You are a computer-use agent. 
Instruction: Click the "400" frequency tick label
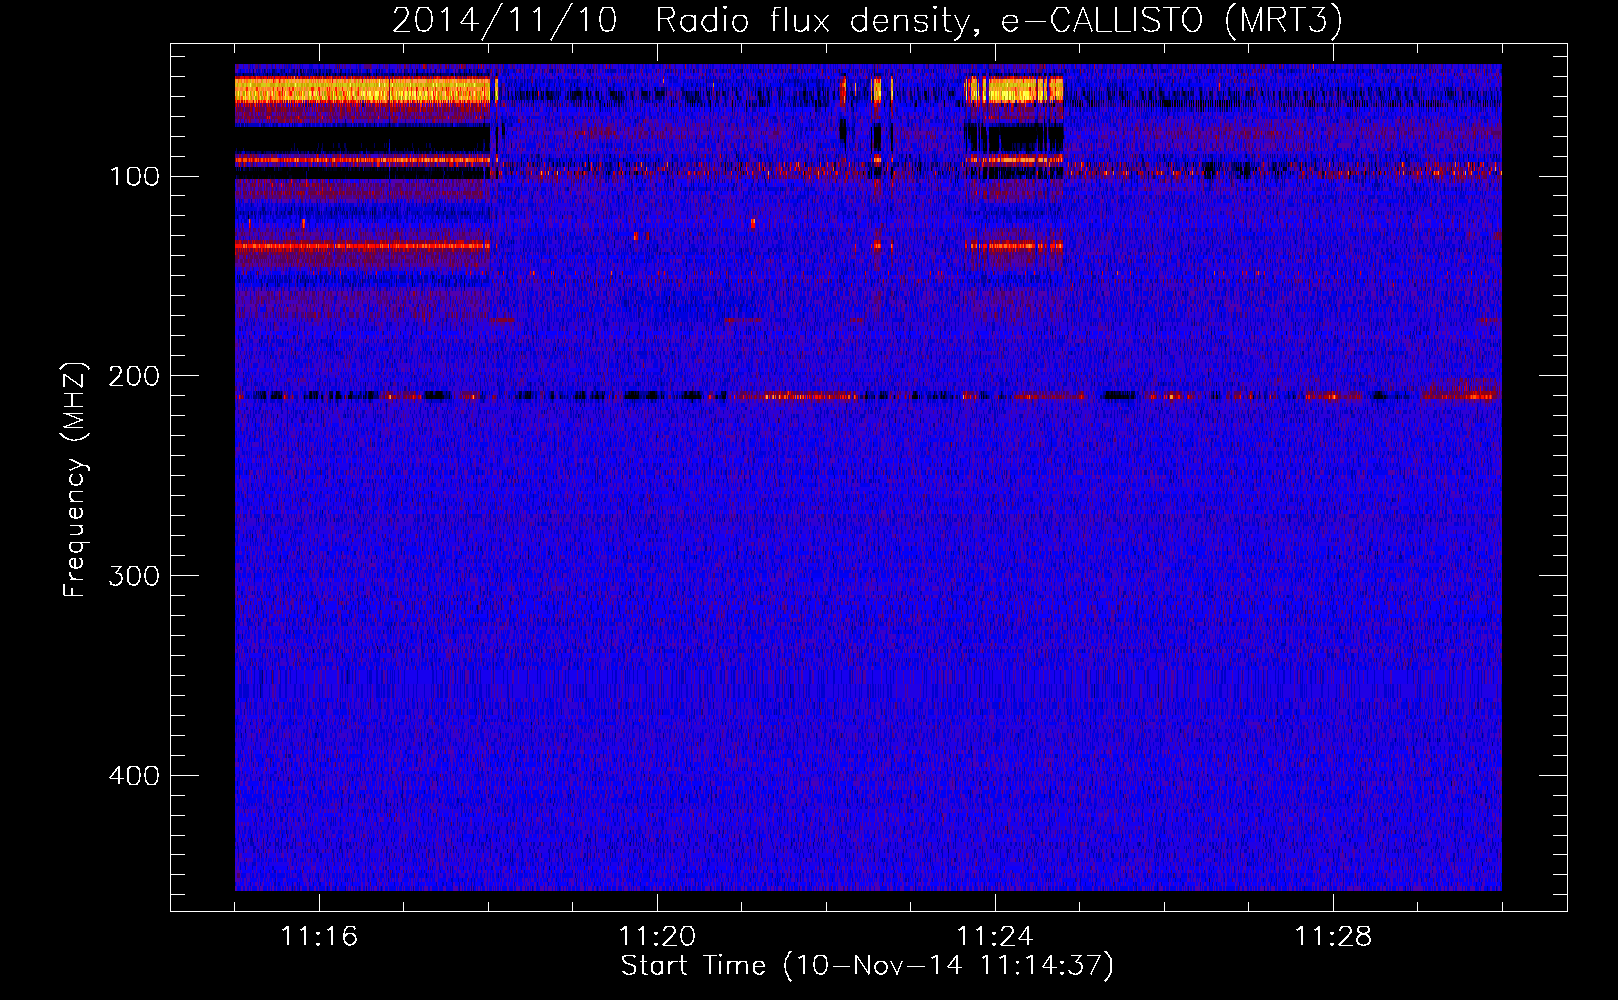133,776
